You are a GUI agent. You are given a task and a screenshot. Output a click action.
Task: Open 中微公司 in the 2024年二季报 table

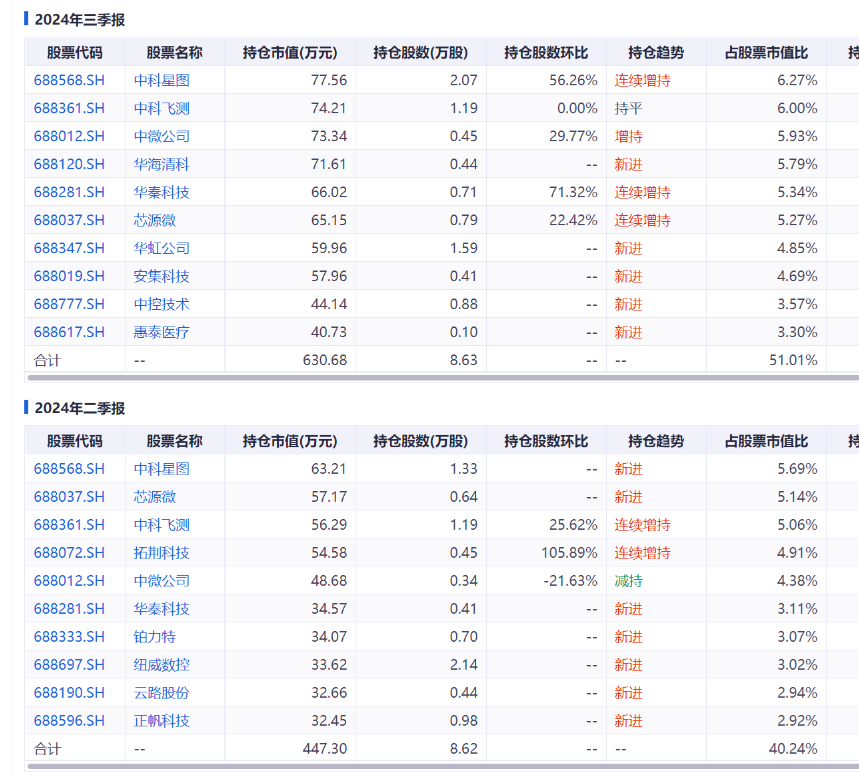pos(162,581)
